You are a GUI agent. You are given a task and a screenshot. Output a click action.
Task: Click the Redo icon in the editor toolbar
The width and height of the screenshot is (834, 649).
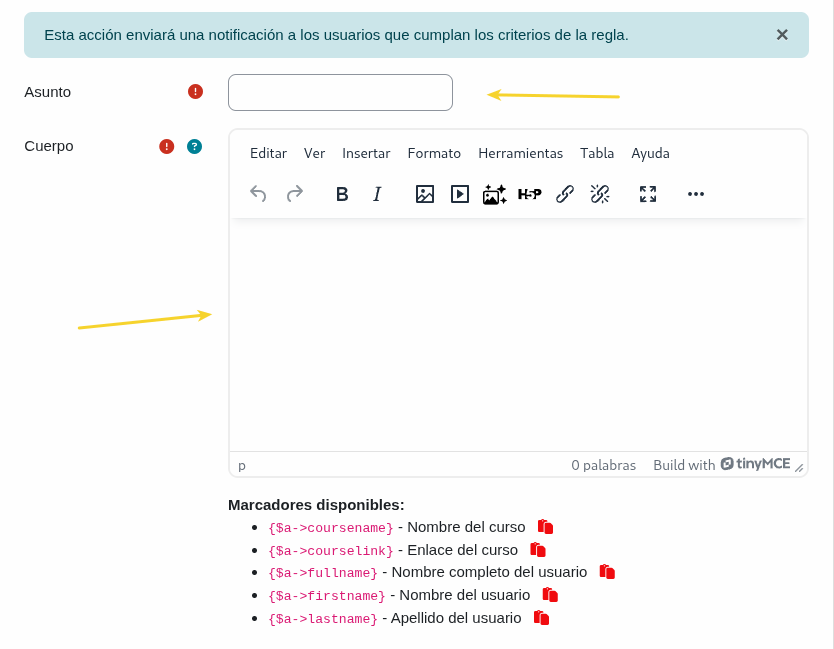pos(295,194)
